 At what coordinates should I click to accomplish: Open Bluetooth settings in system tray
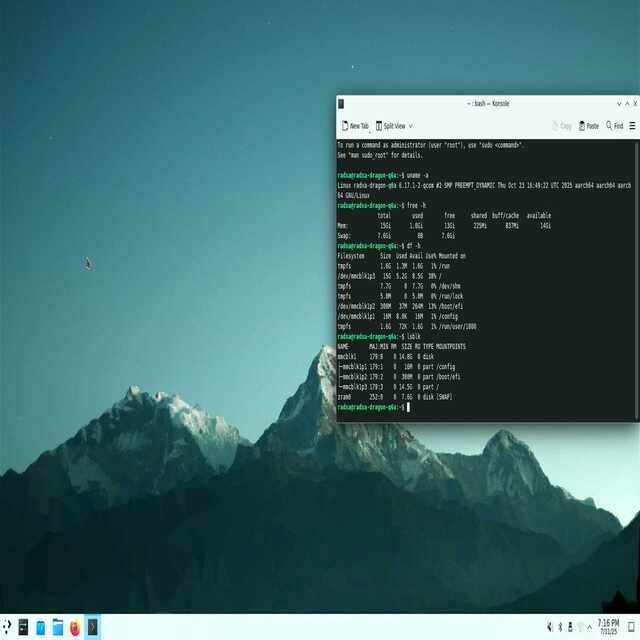click(560, 627)
